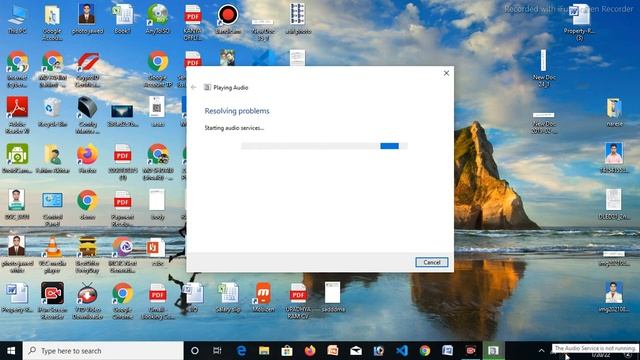Screen dimensions: 640x360
Task: Select the Google Account folder on the desktop
Action: (x=52, y=22)
